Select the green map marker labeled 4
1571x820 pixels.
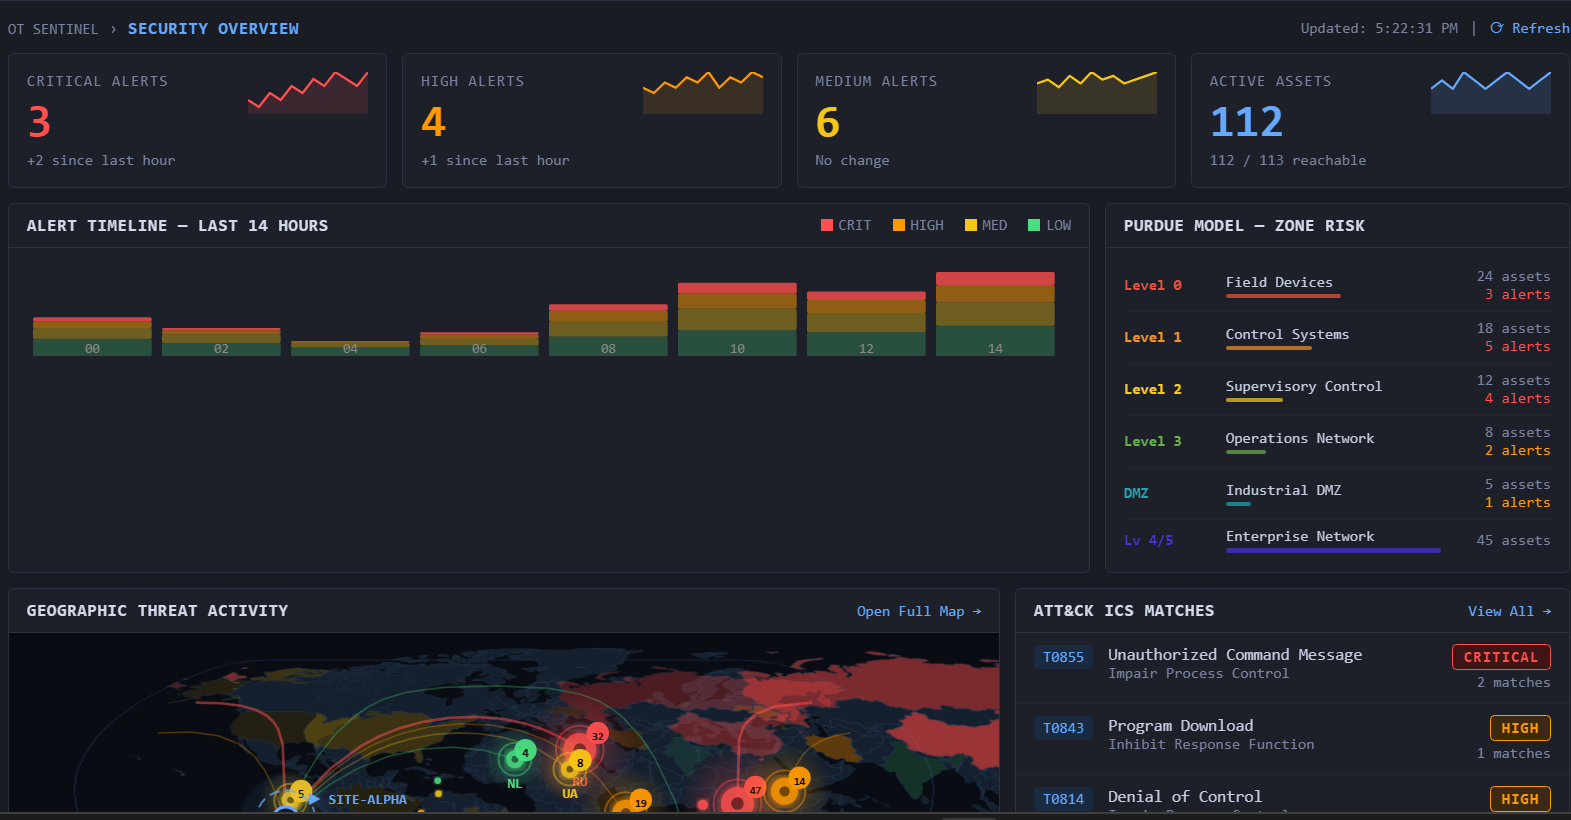click(x=525, y=752)
